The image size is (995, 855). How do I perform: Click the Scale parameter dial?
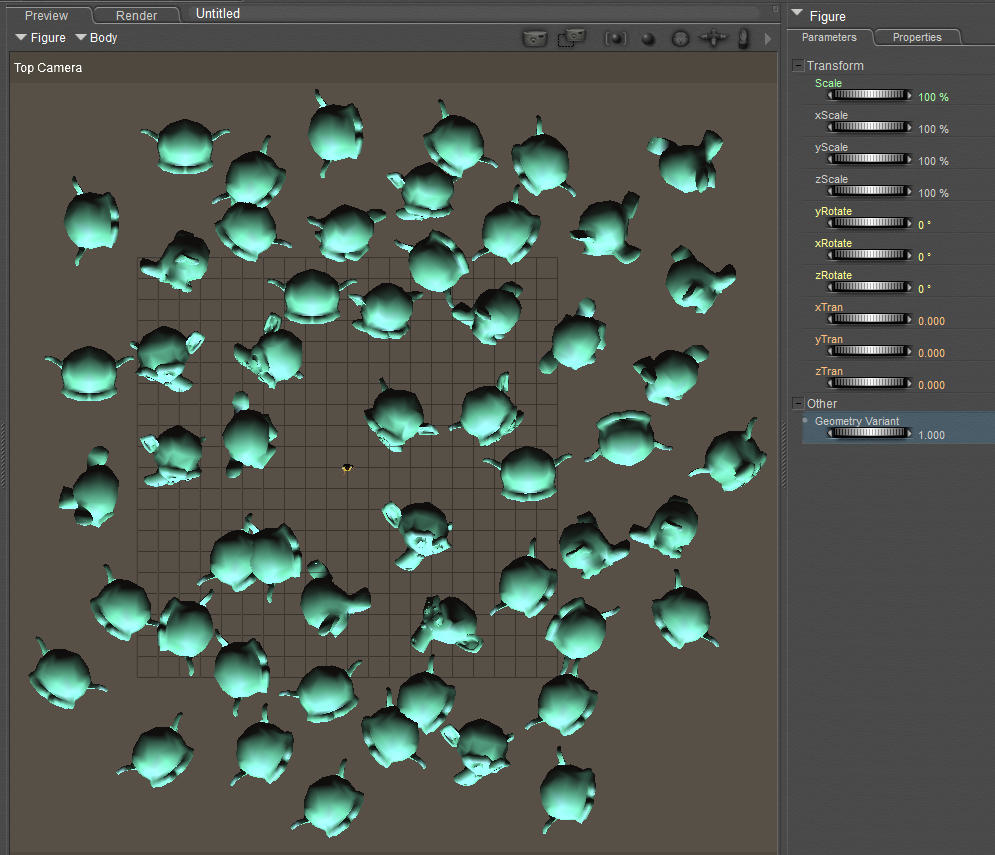pos(870,96)
